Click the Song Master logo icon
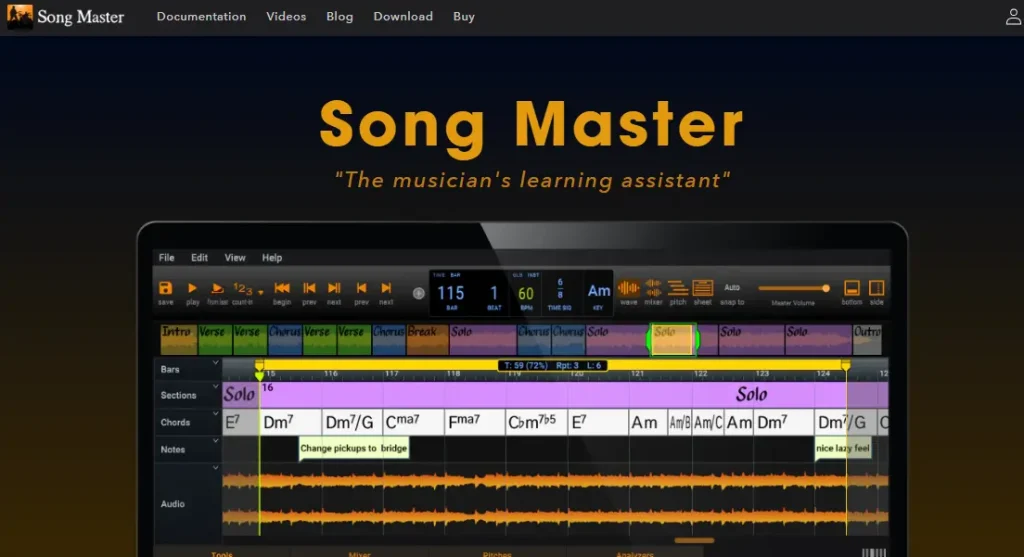1024x557 pixels. pyautogui.click(x=20, y=16)
